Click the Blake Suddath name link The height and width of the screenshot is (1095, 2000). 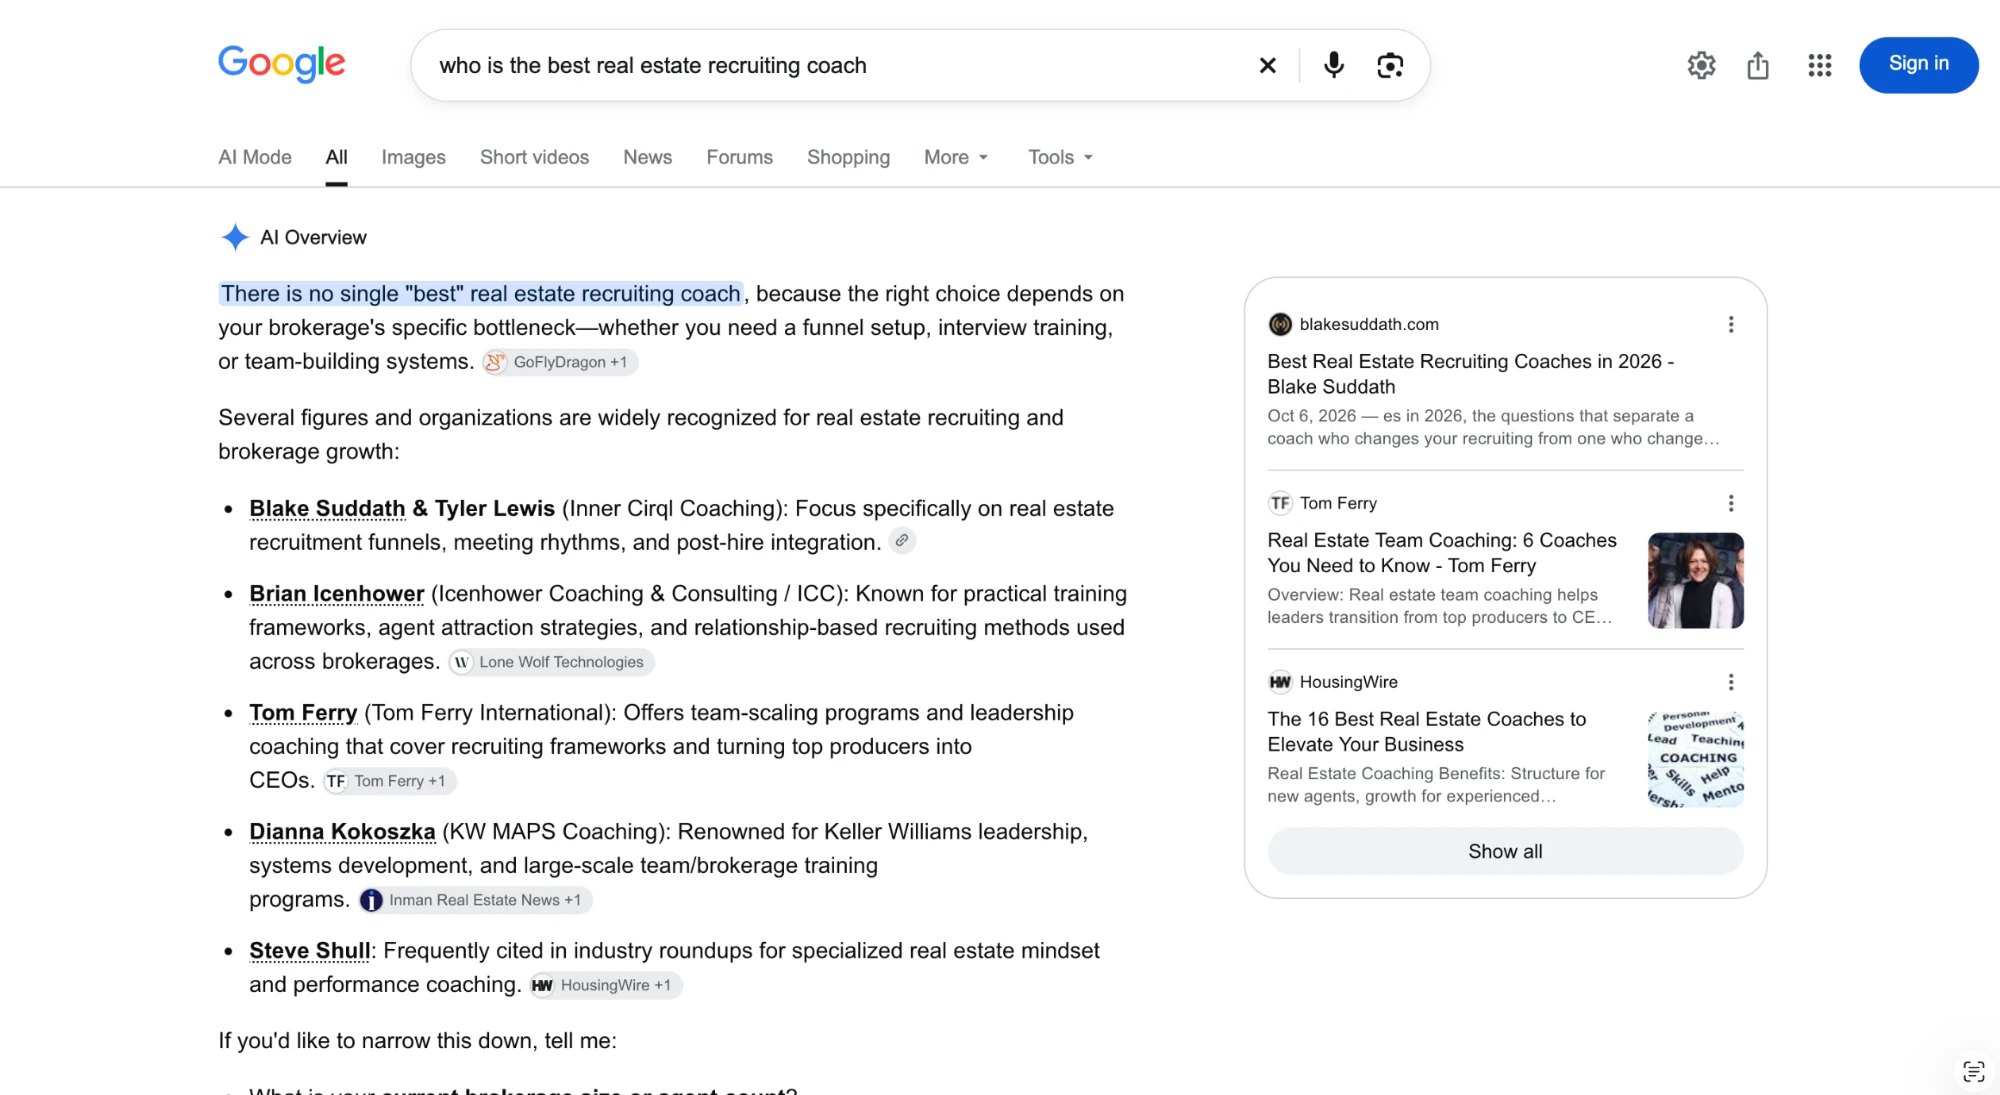pyautogui.click(x=327, y=508)
